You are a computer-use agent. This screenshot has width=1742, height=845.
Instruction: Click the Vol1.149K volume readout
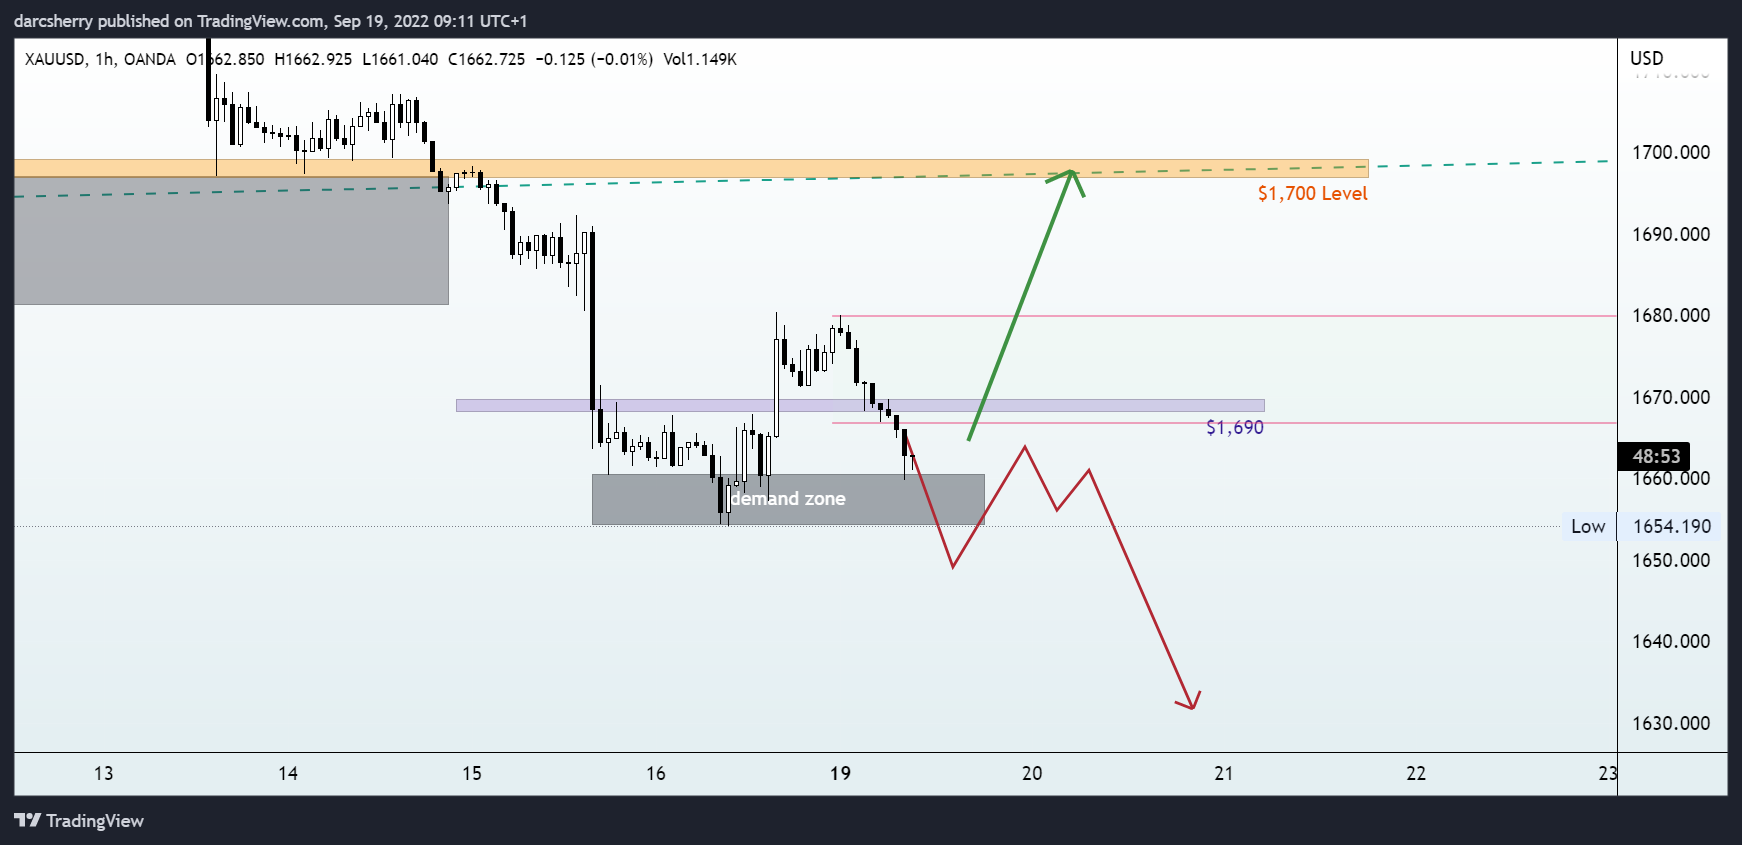coord(700,59)
